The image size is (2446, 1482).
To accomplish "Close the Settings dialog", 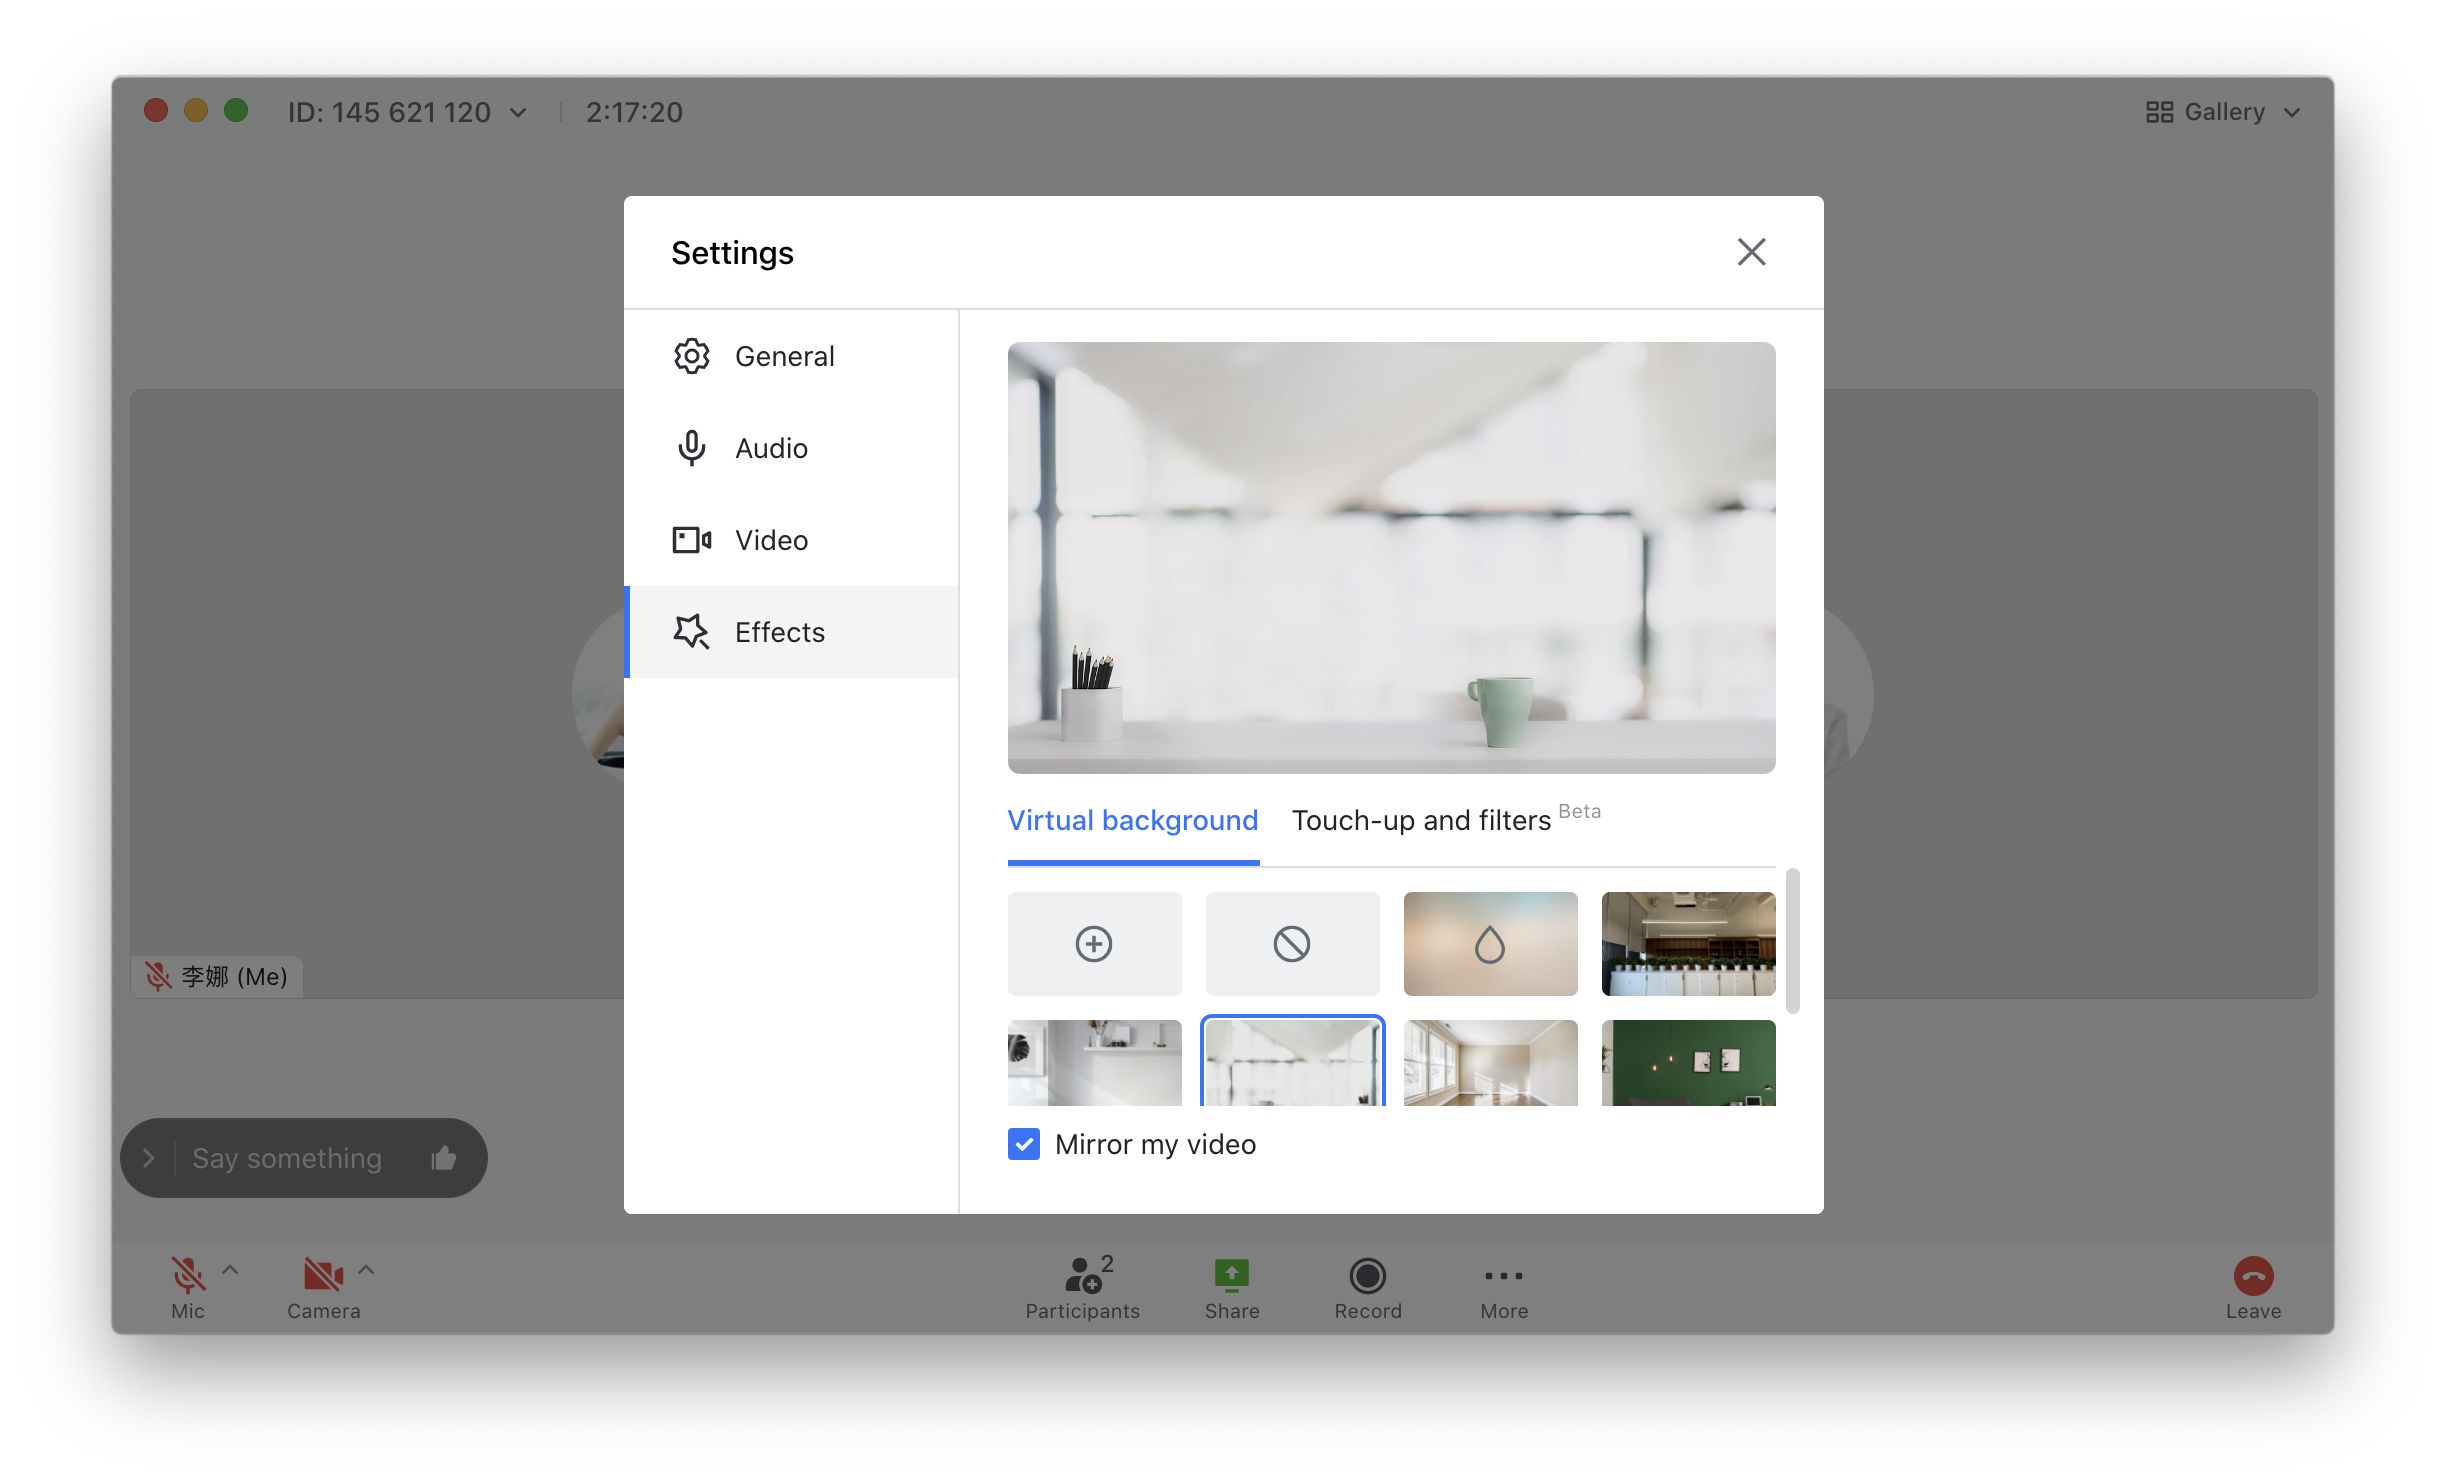I will [x=1751, y=252].
